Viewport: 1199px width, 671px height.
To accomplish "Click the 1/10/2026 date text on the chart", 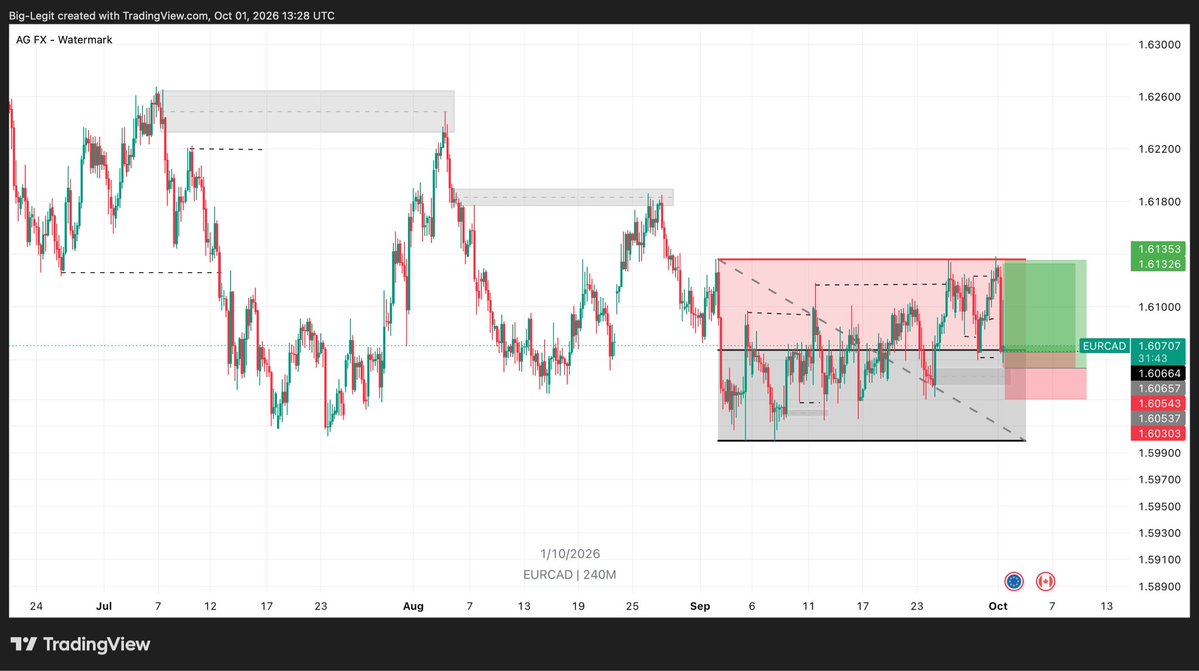I will click(x=570, y=554).
